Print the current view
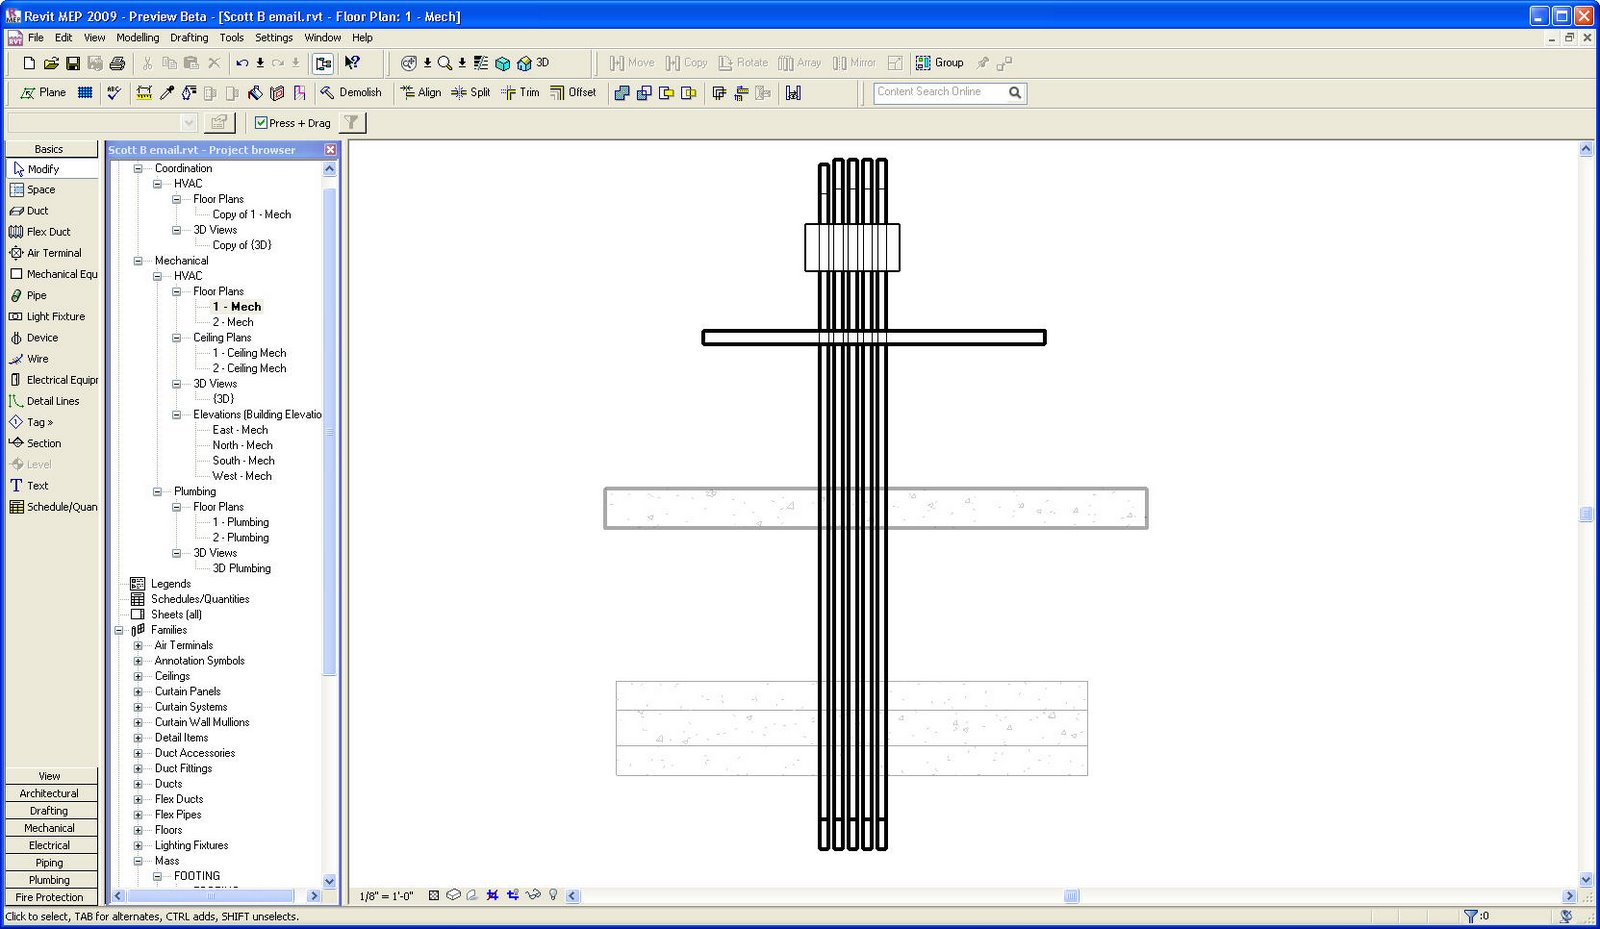The height and width of the screenshot is (929, 1600). point(117,63)
